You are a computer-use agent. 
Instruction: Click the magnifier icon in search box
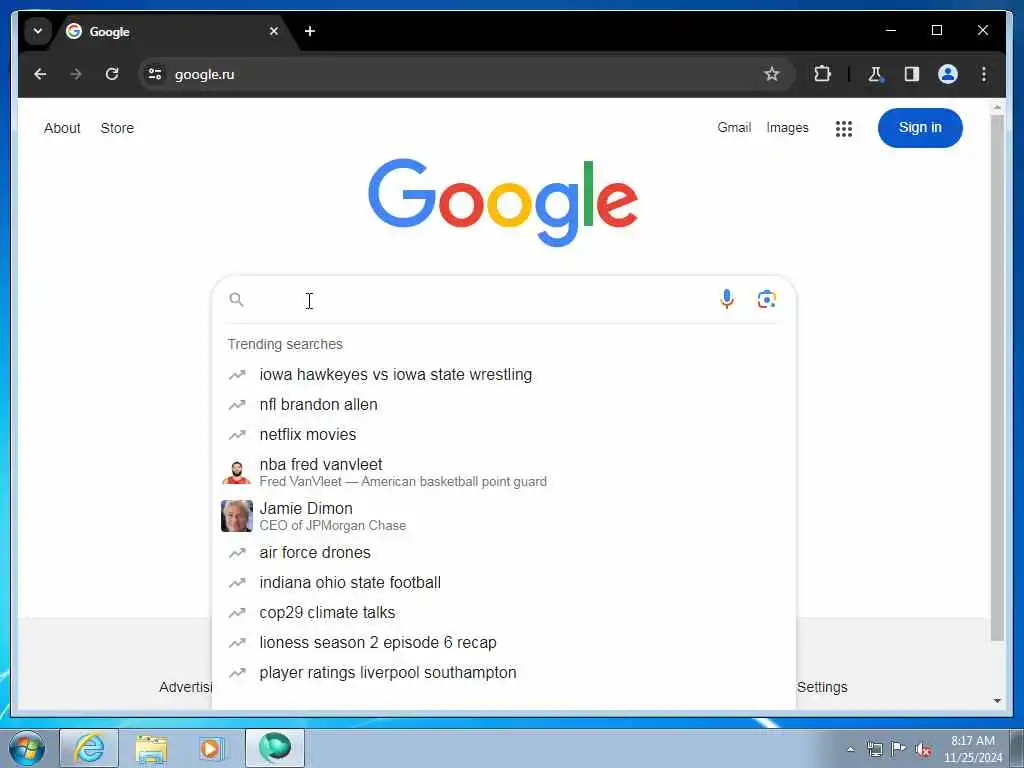coord(236,300)
